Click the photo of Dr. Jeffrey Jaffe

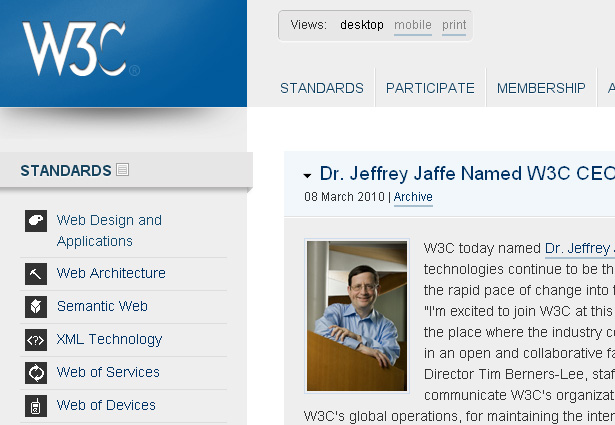357,316
